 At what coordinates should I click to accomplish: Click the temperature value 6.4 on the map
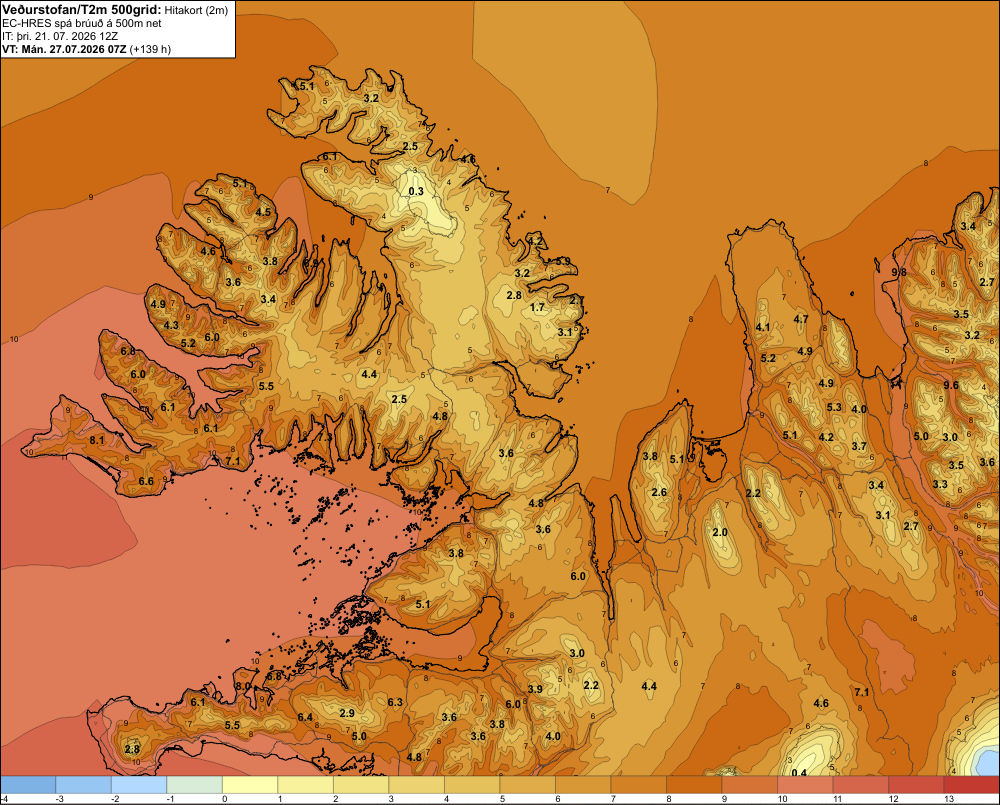point(305,717)
